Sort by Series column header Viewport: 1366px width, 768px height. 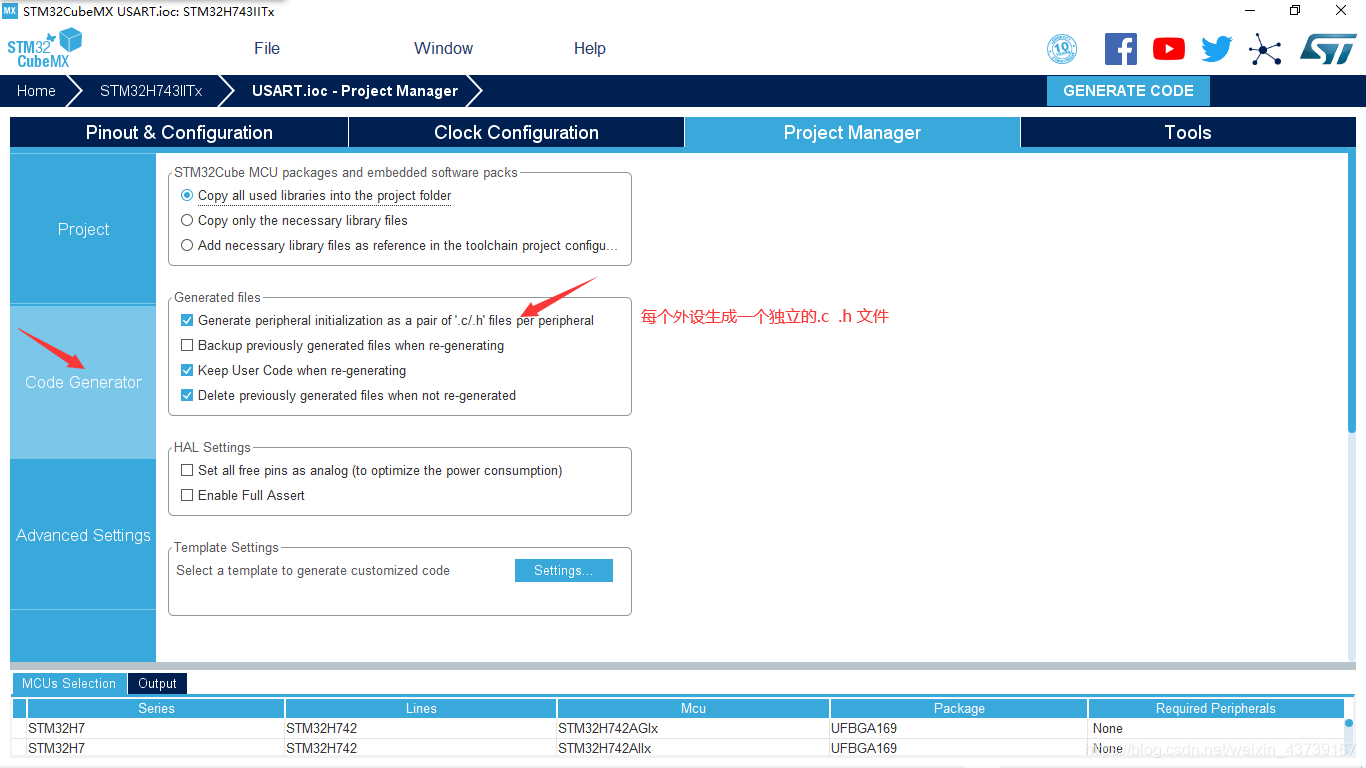click(156, 708)
